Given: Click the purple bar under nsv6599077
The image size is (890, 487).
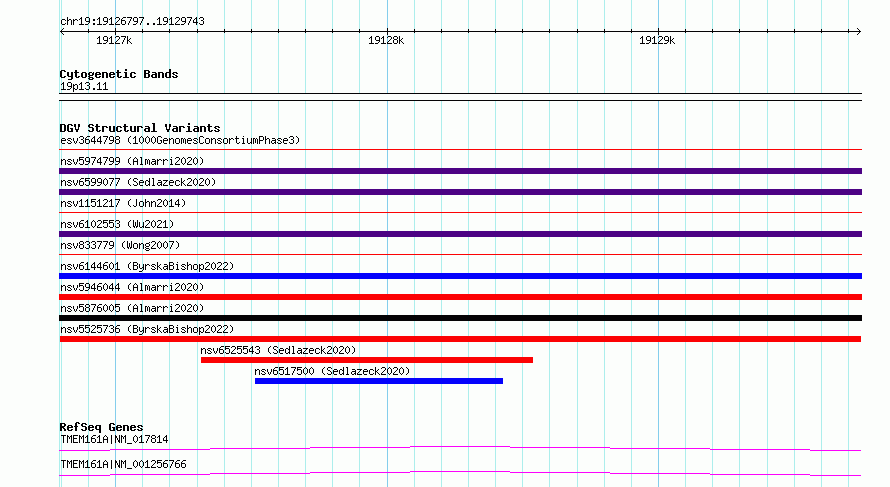Looking at the screenshot, I should [460, 192].
